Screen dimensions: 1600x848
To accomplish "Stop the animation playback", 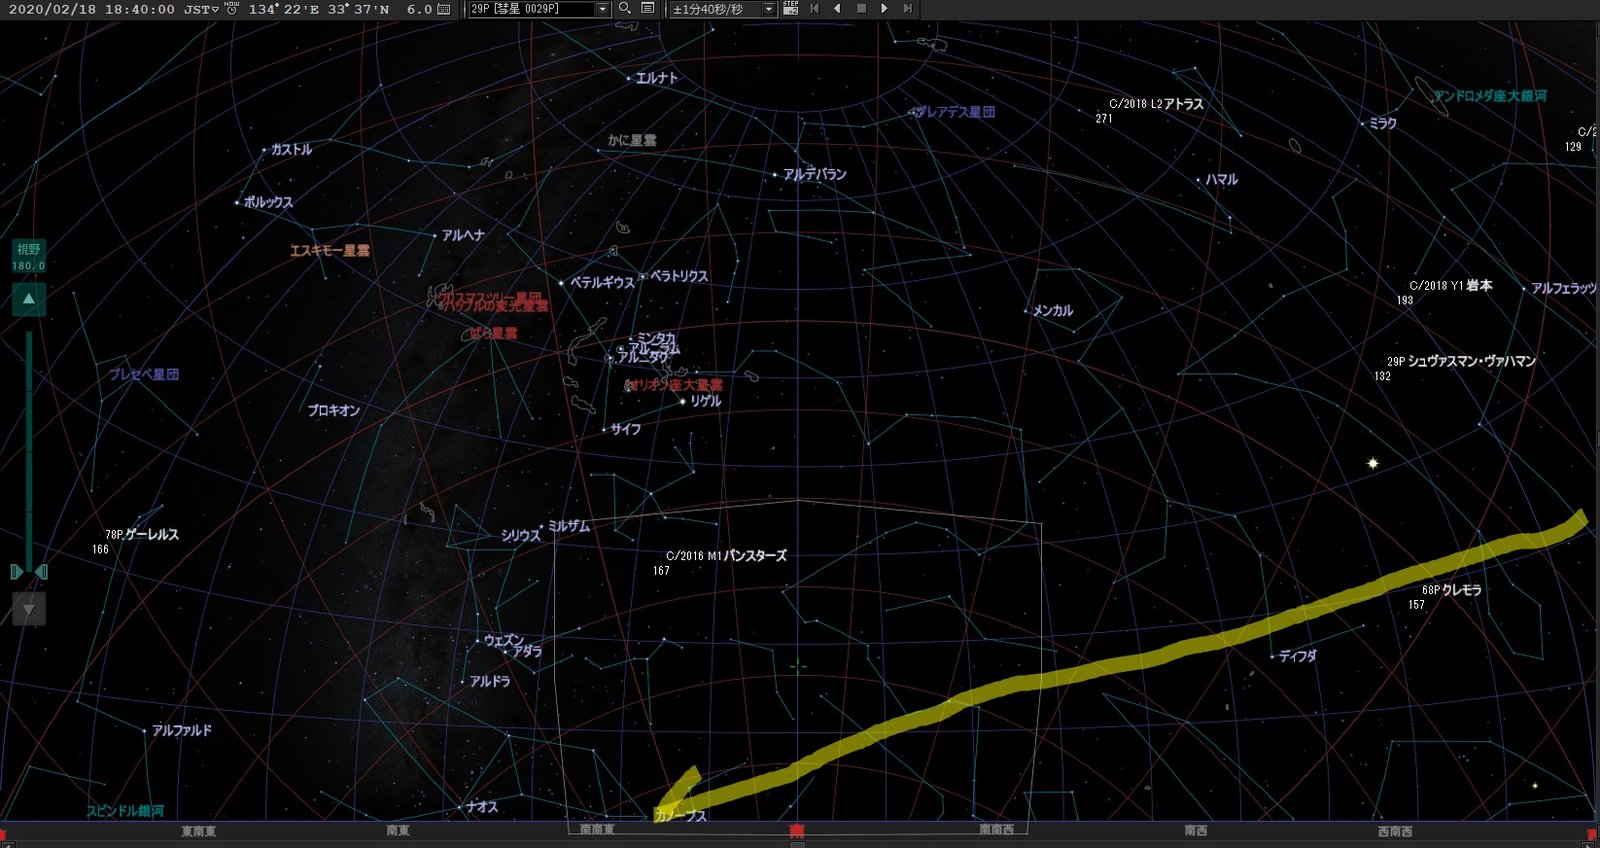I will coord(861,8).
